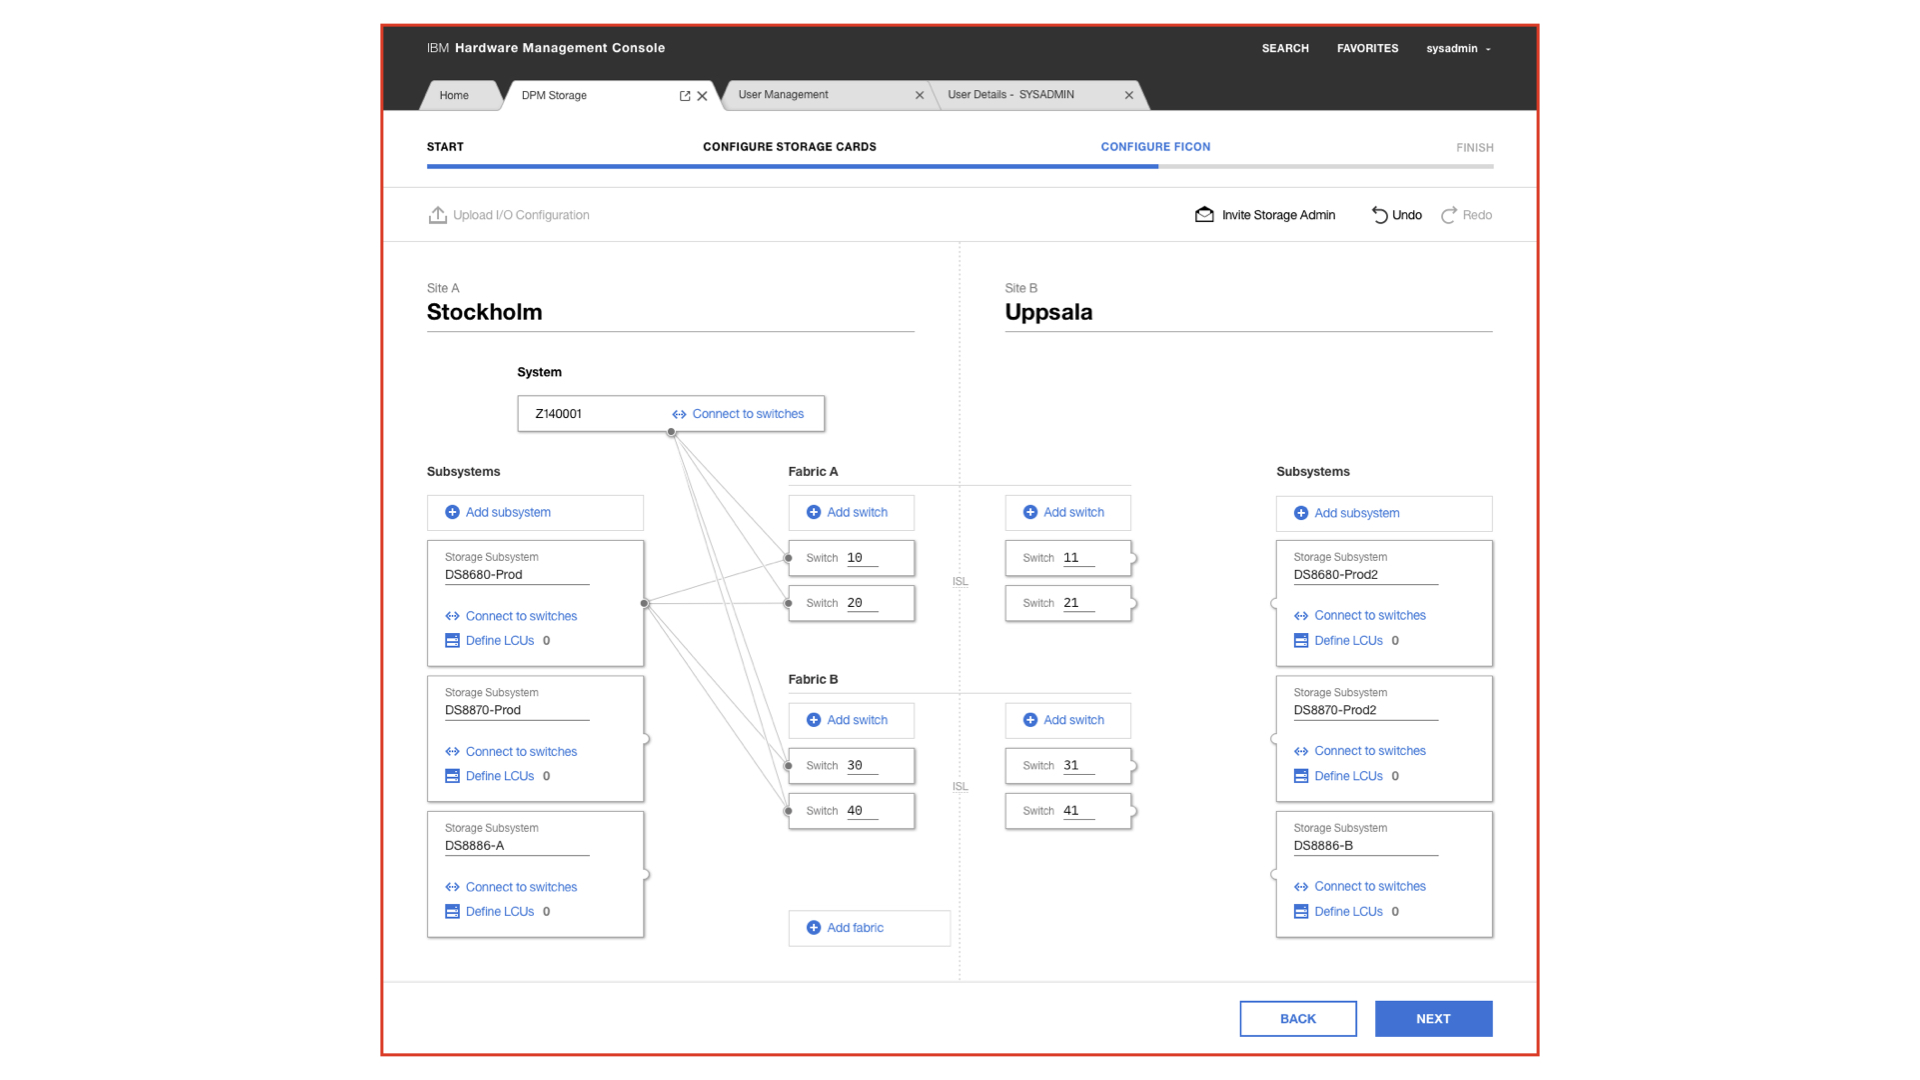Add a switch to Fabric B right column
The width and height of the screenshot is (1920, 1080).
point(1067,720)
